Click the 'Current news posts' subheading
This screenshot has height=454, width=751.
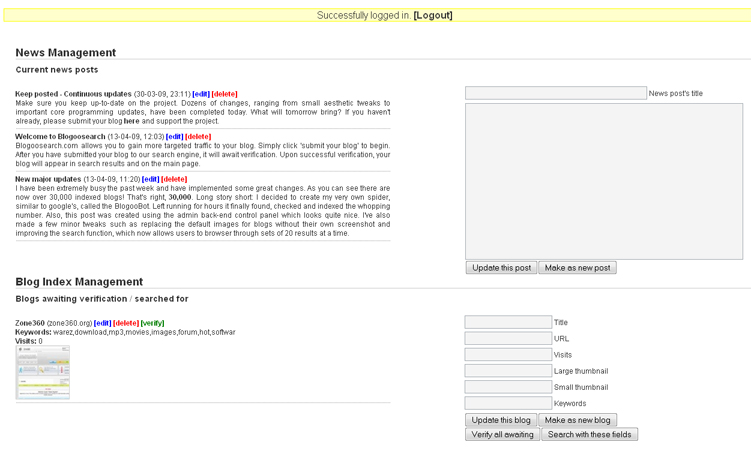click(x=57, y=70)
